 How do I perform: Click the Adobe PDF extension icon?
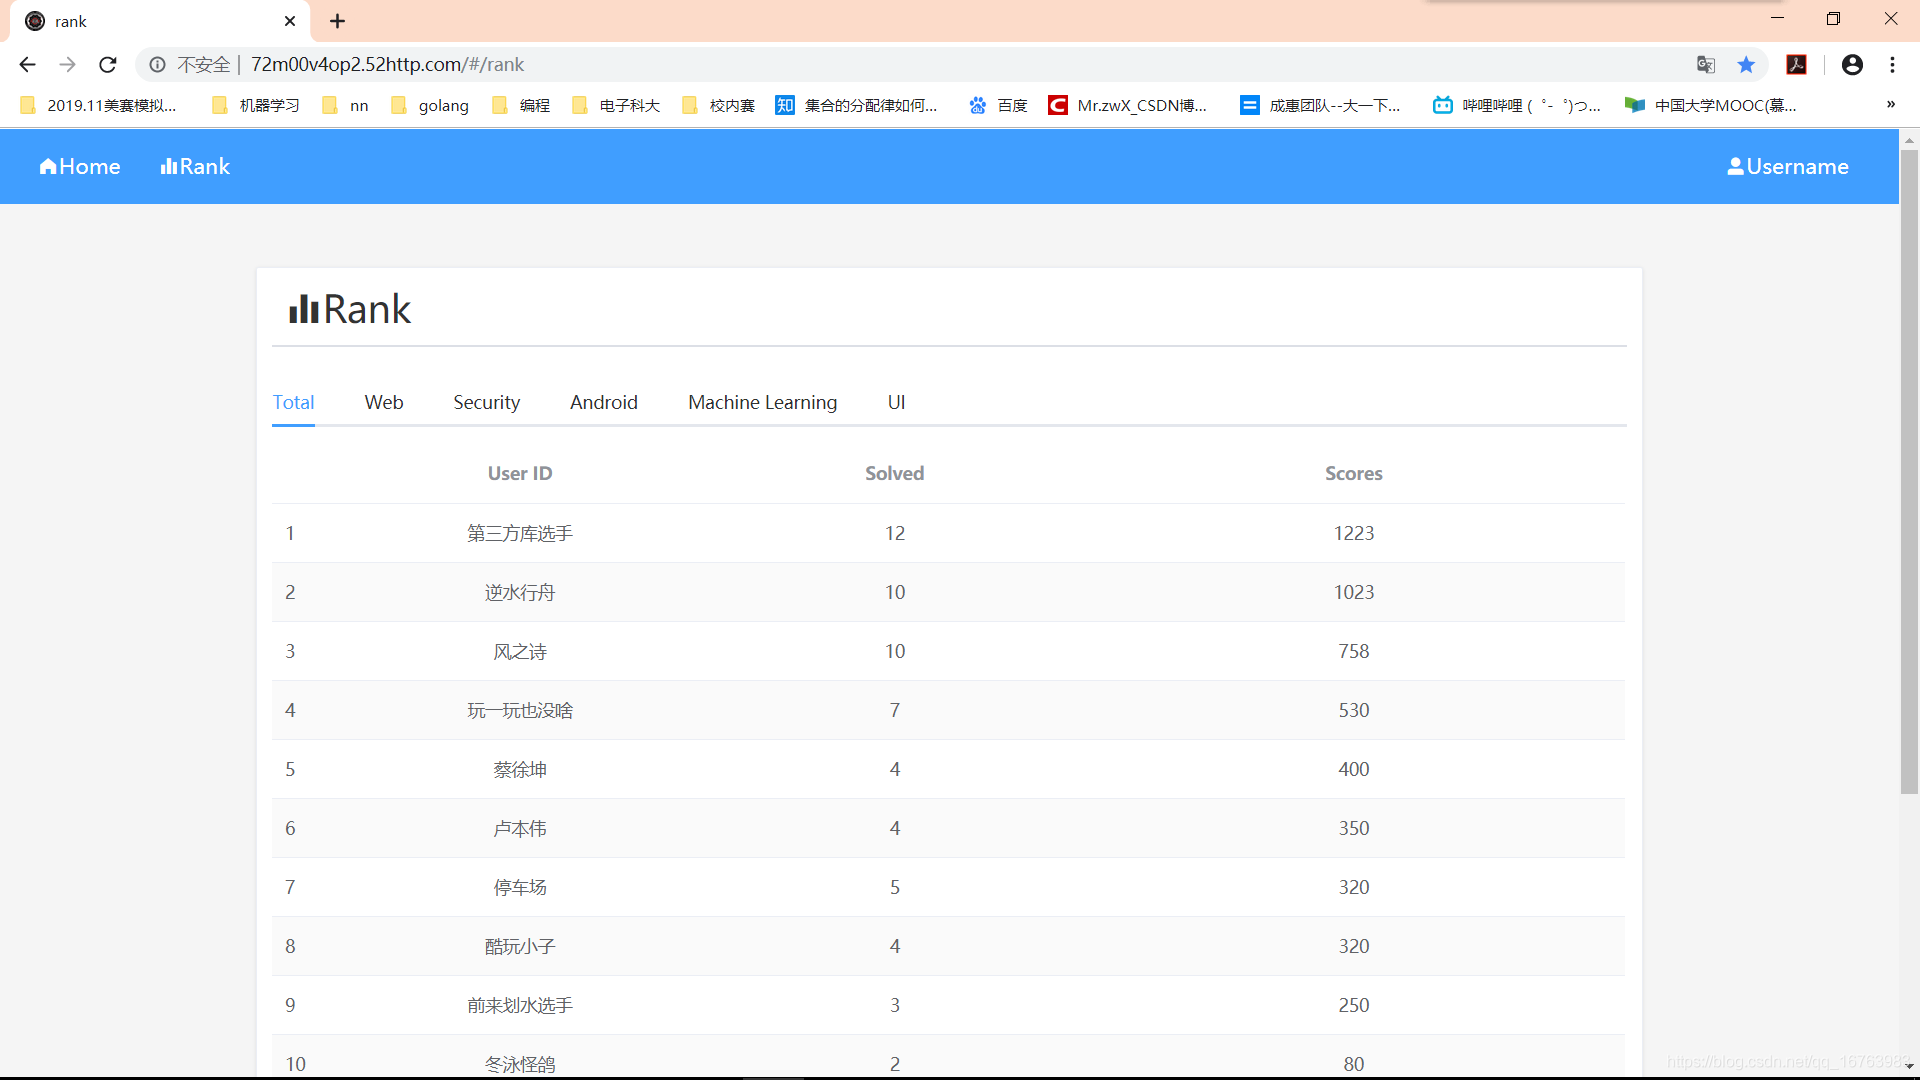click(1797, 65)
